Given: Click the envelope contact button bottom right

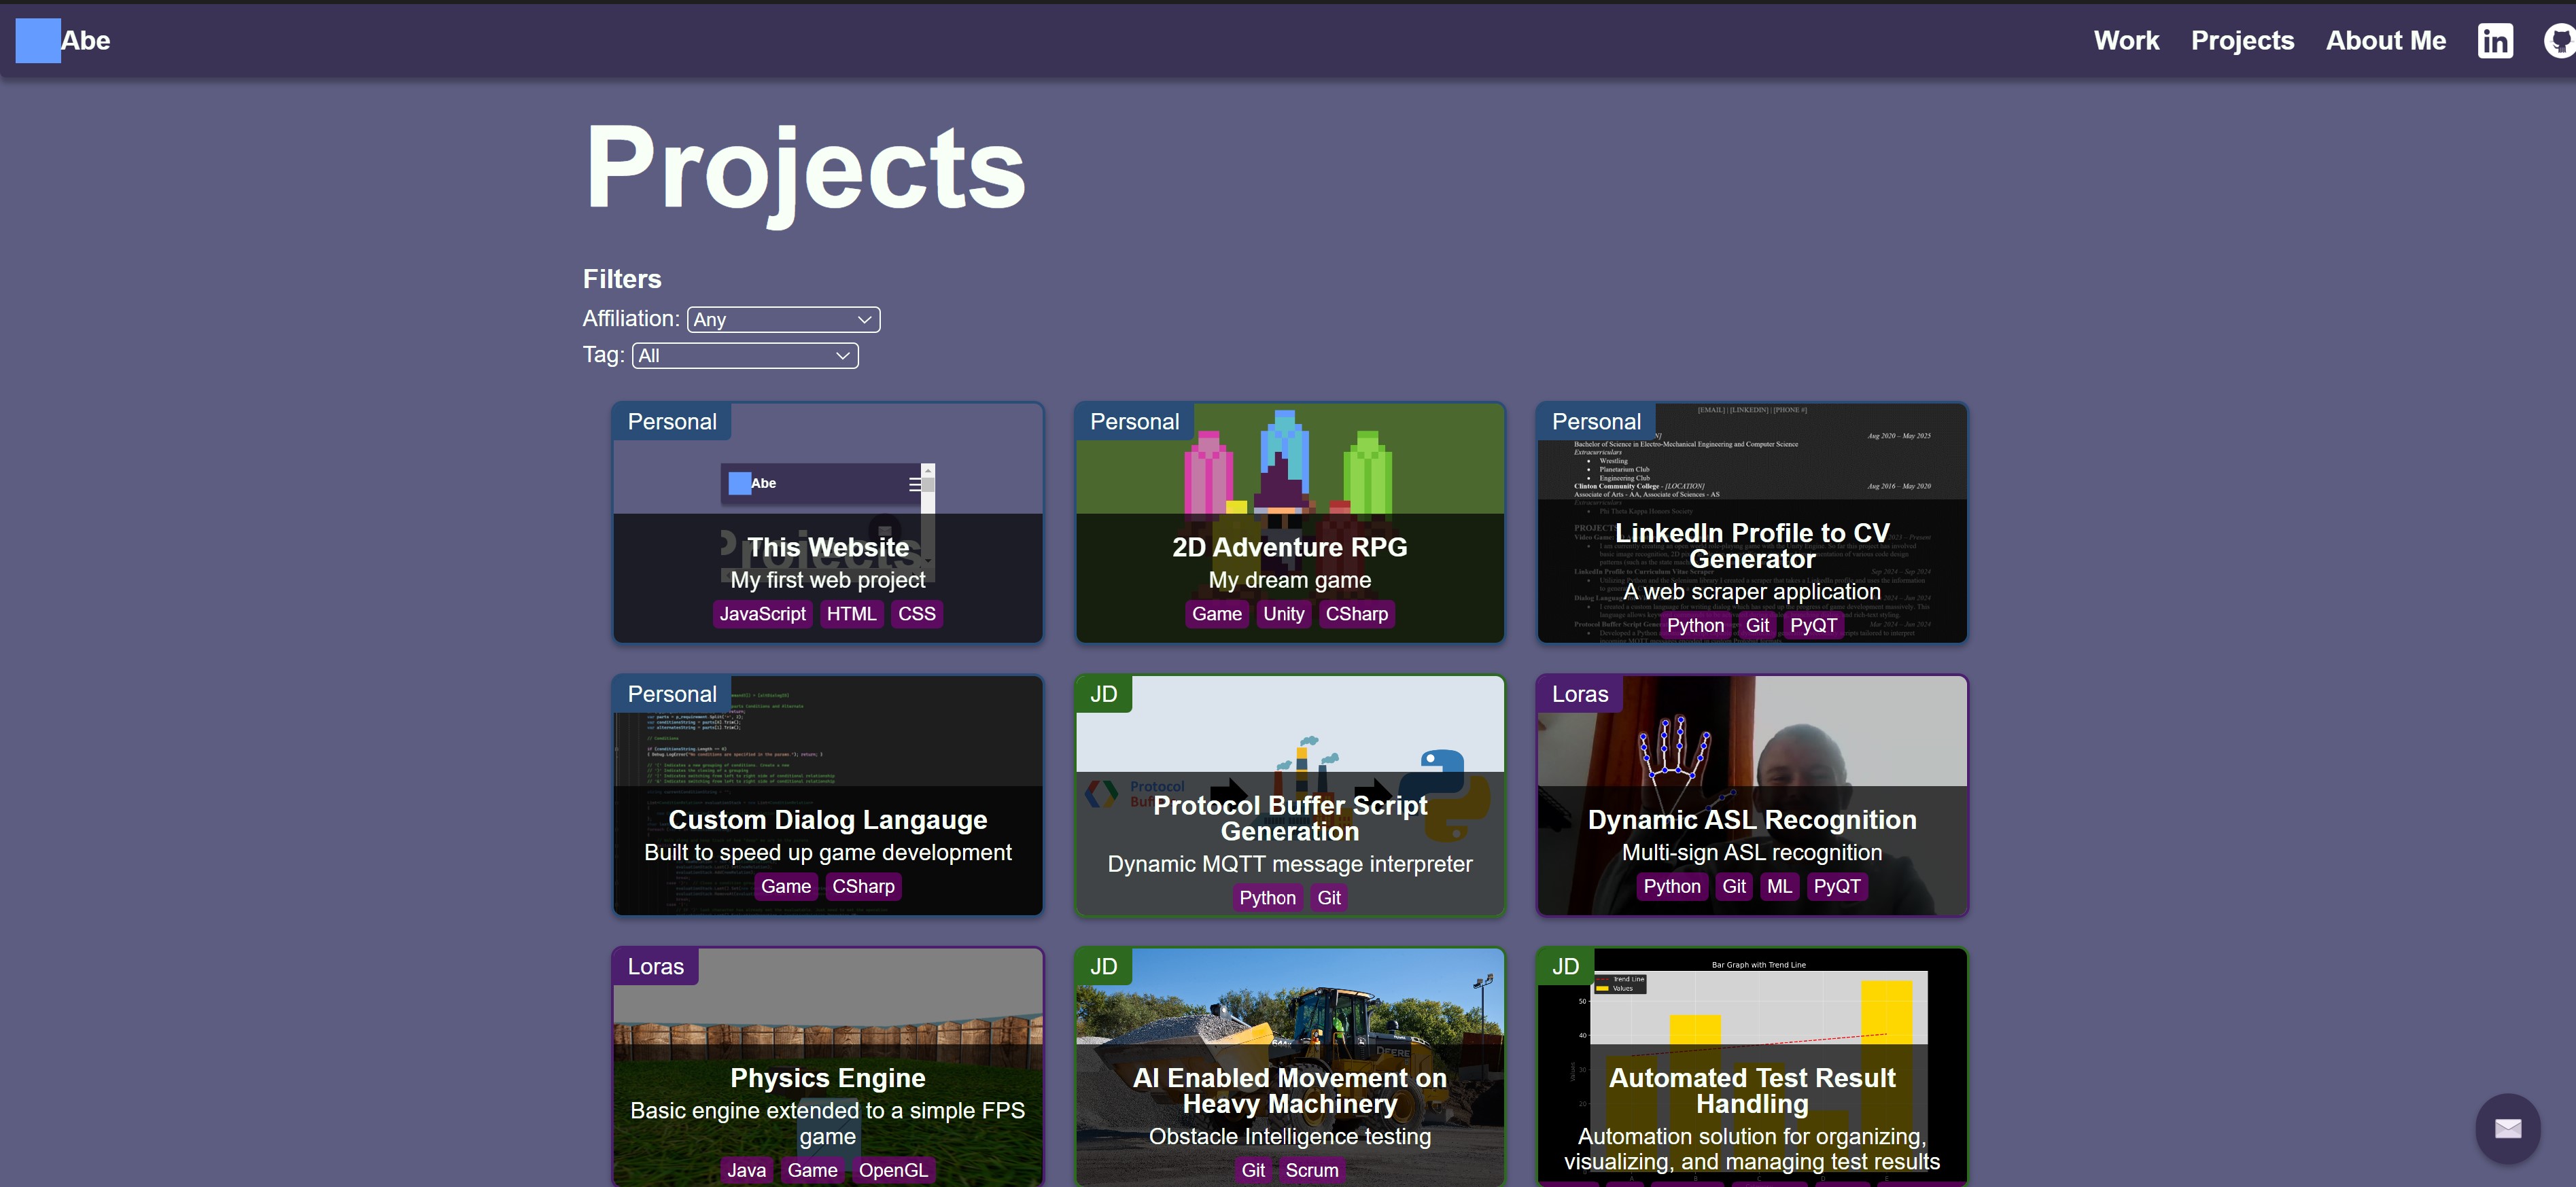Looking at the screenshot, I should coord(2508,1128).
